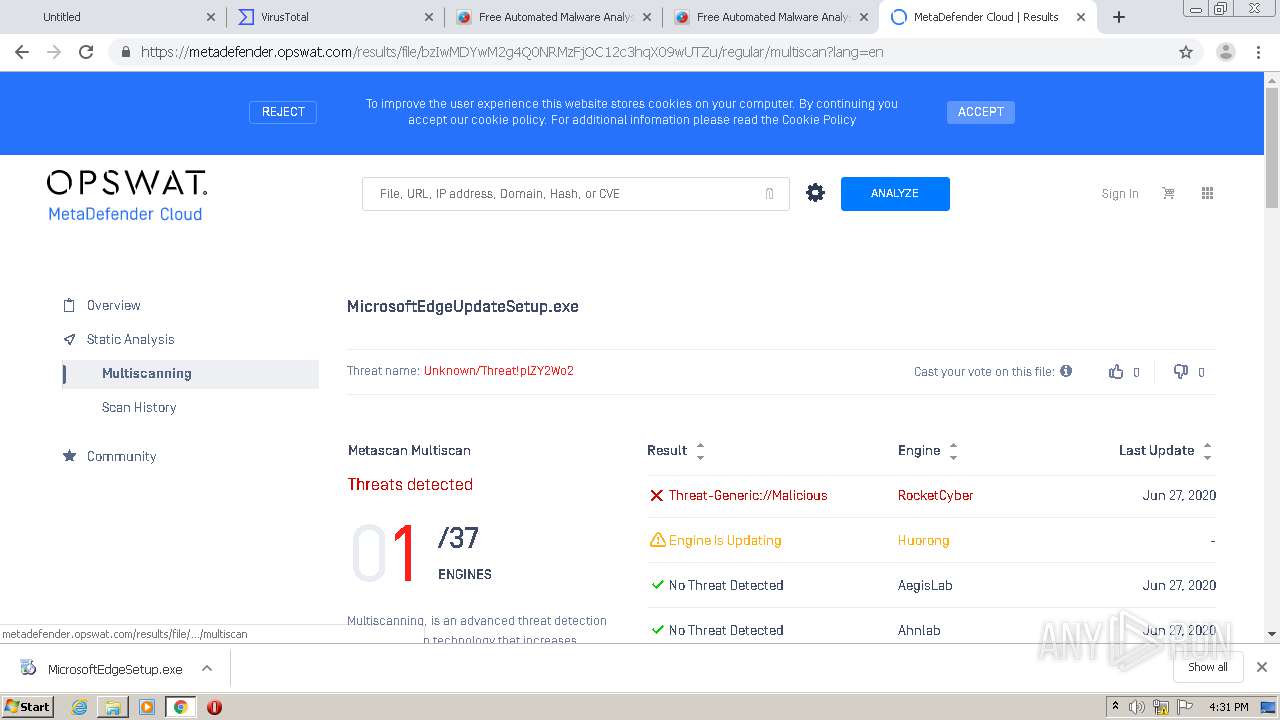Select Multiscanning in the sidebar
The height and width of the screenshot is (720, 1280).
(190, 373)
